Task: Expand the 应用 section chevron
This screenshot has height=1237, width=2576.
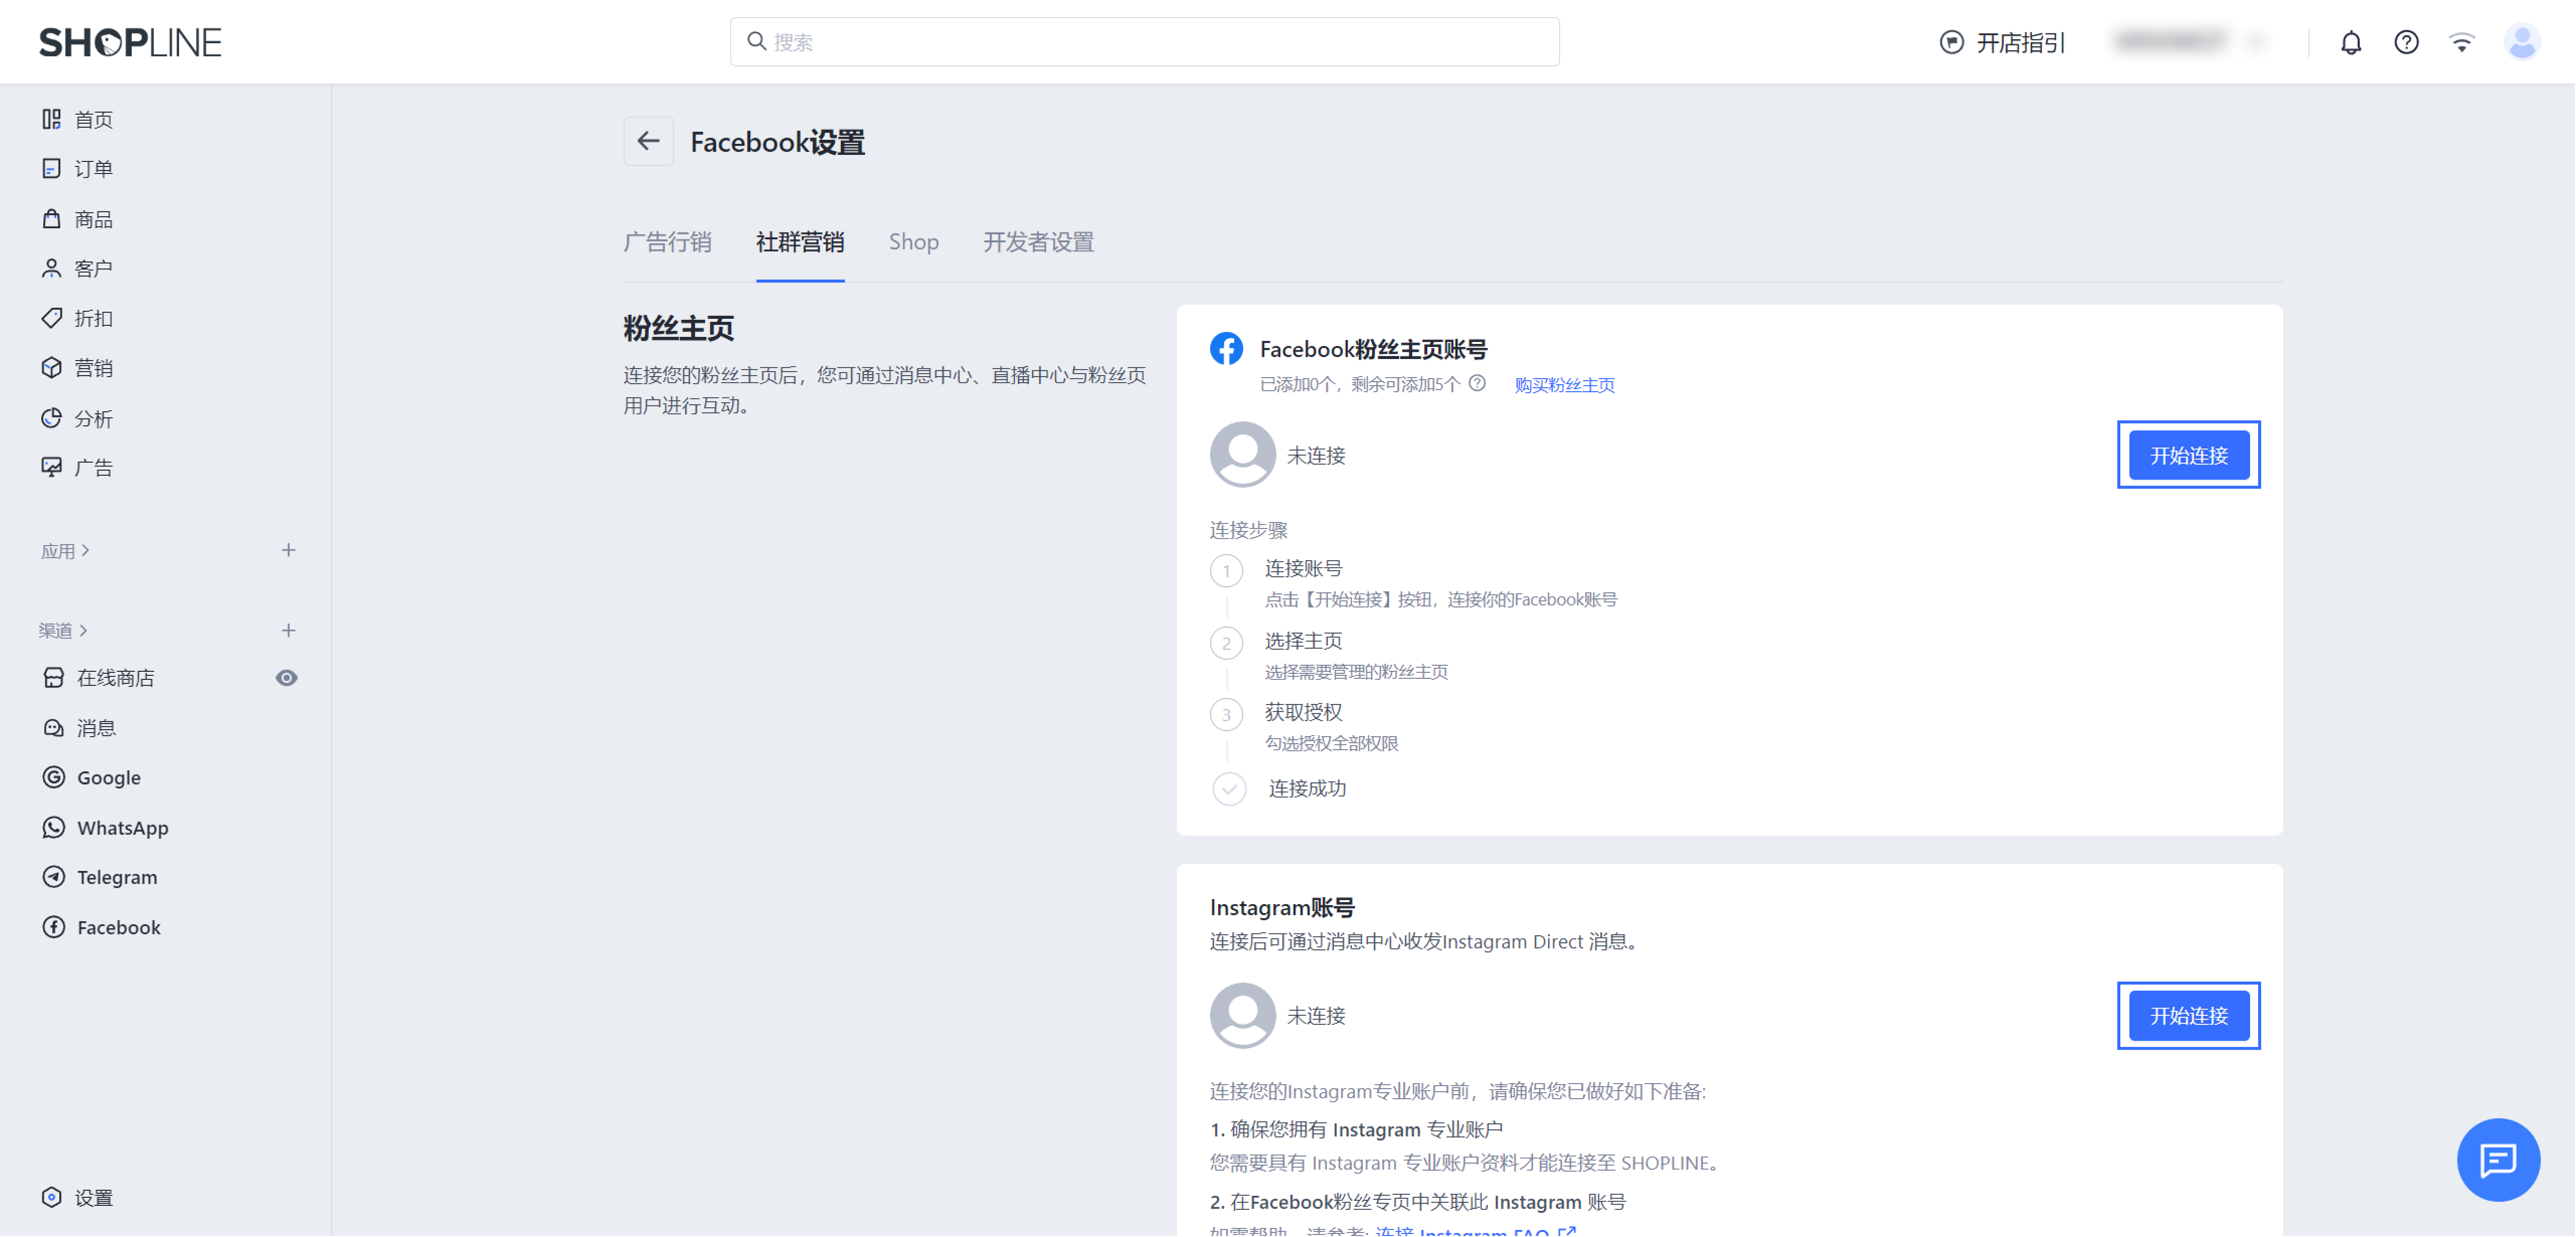Action: (86, 550)
